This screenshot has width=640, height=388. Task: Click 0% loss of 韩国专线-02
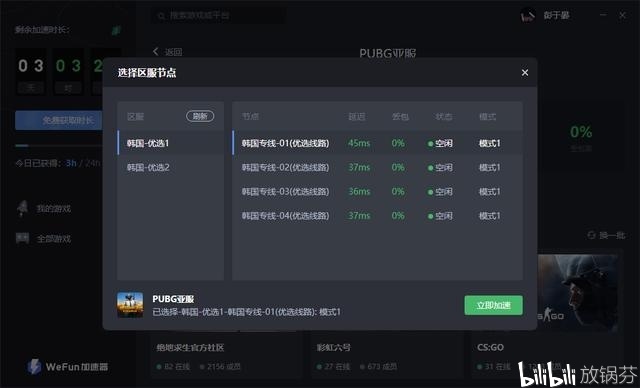pos(398,167)
